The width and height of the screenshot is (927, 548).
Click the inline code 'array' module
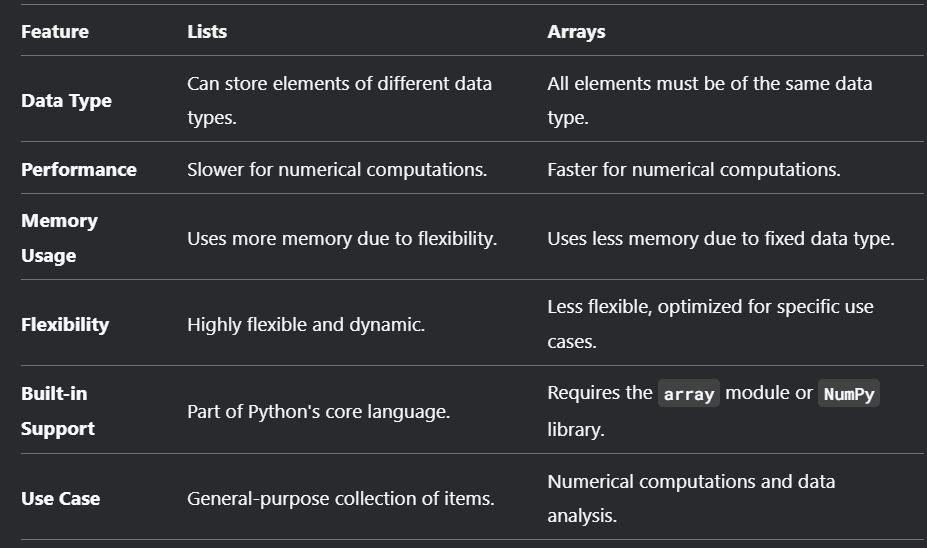[x=689, y=394]
